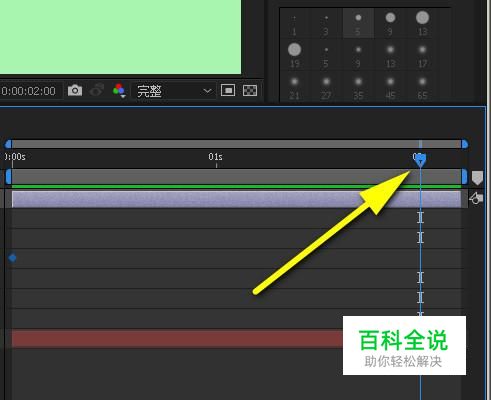
Task: Click the 0:00:02:00 timecode field
Action: tap(29, 91)
